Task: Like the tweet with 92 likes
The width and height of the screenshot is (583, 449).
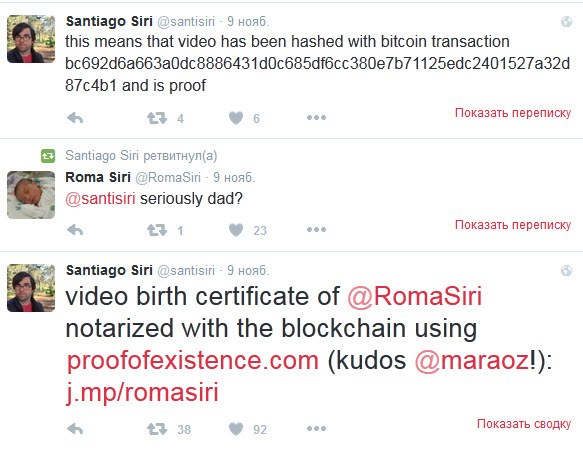Action: pyautogui.click(x=236, y=429)
